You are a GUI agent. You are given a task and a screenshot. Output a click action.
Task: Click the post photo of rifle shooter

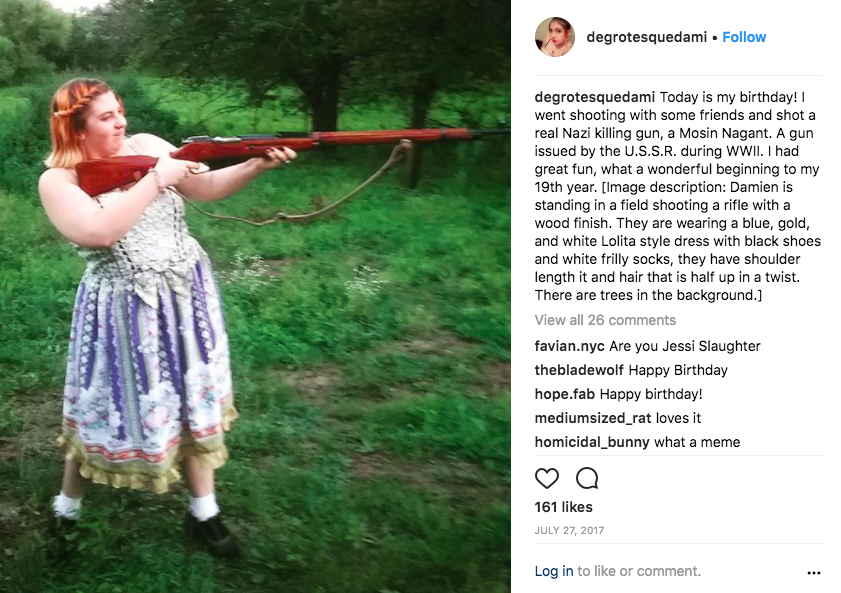point(255,296)
